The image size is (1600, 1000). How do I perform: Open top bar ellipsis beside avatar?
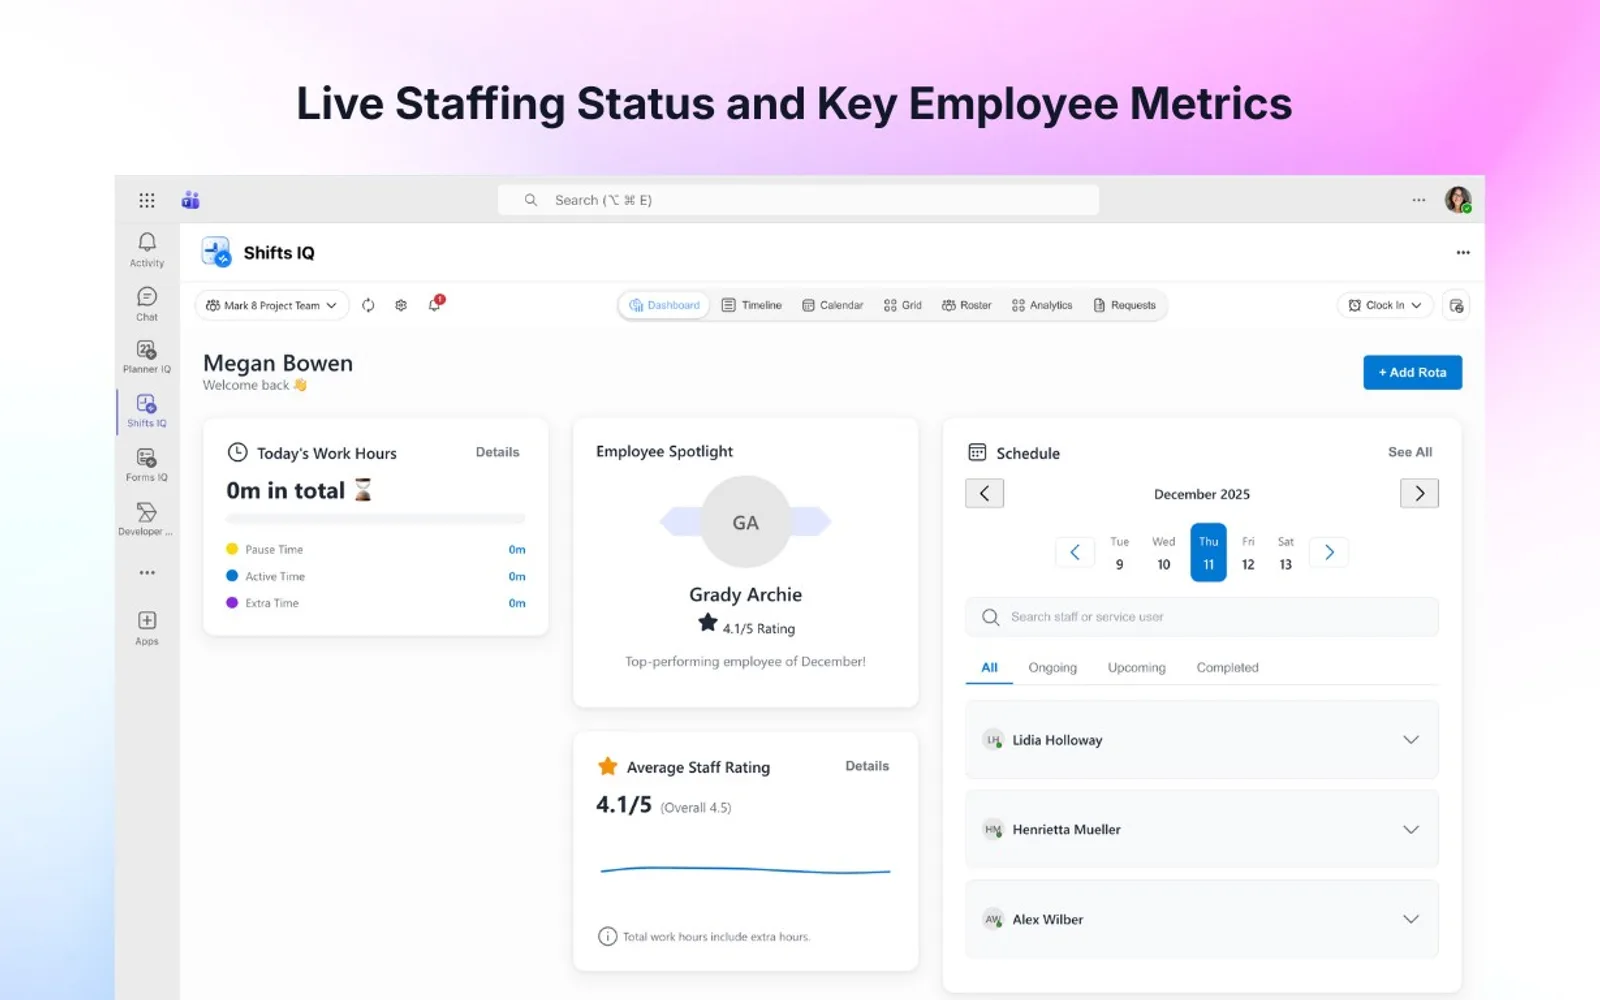tap(1418, 200)
